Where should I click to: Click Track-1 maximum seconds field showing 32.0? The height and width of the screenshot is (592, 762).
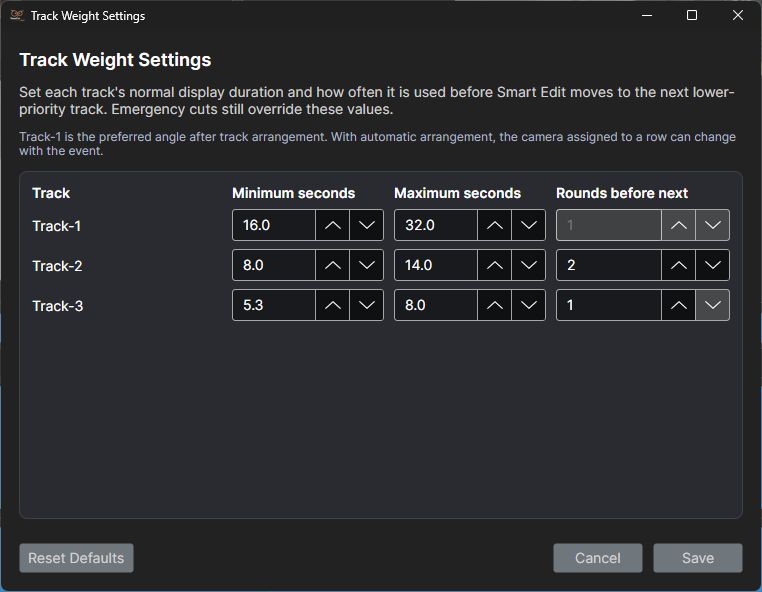[x=436, y=225]
